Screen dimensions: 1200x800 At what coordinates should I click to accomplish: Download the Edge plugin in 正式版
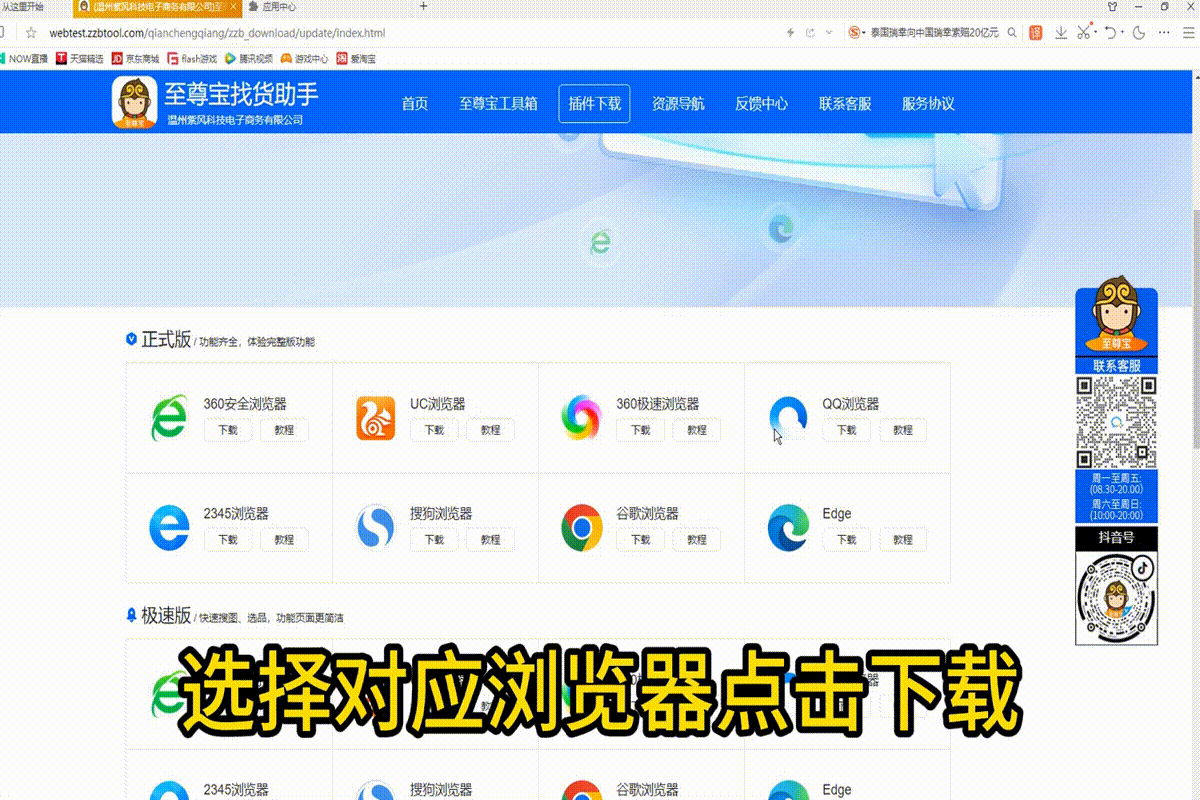tap(846, 540)
